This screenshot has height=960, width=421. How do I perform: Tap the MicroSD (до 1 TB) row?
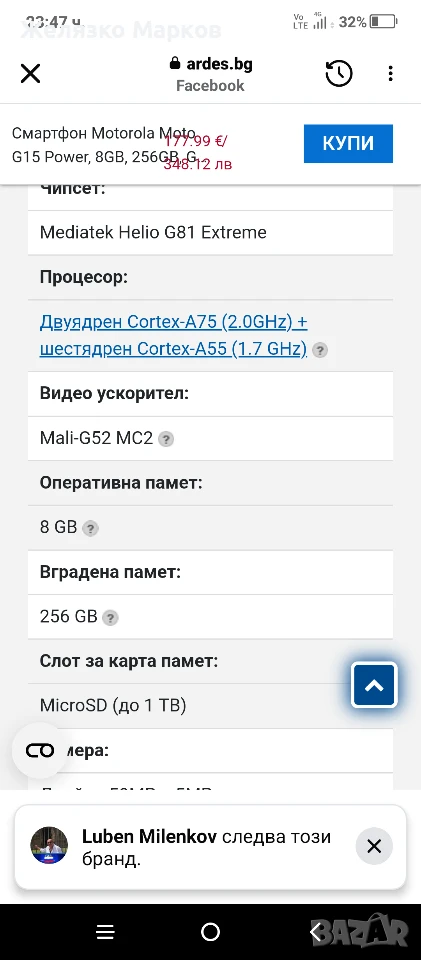[x=210, y=706]
